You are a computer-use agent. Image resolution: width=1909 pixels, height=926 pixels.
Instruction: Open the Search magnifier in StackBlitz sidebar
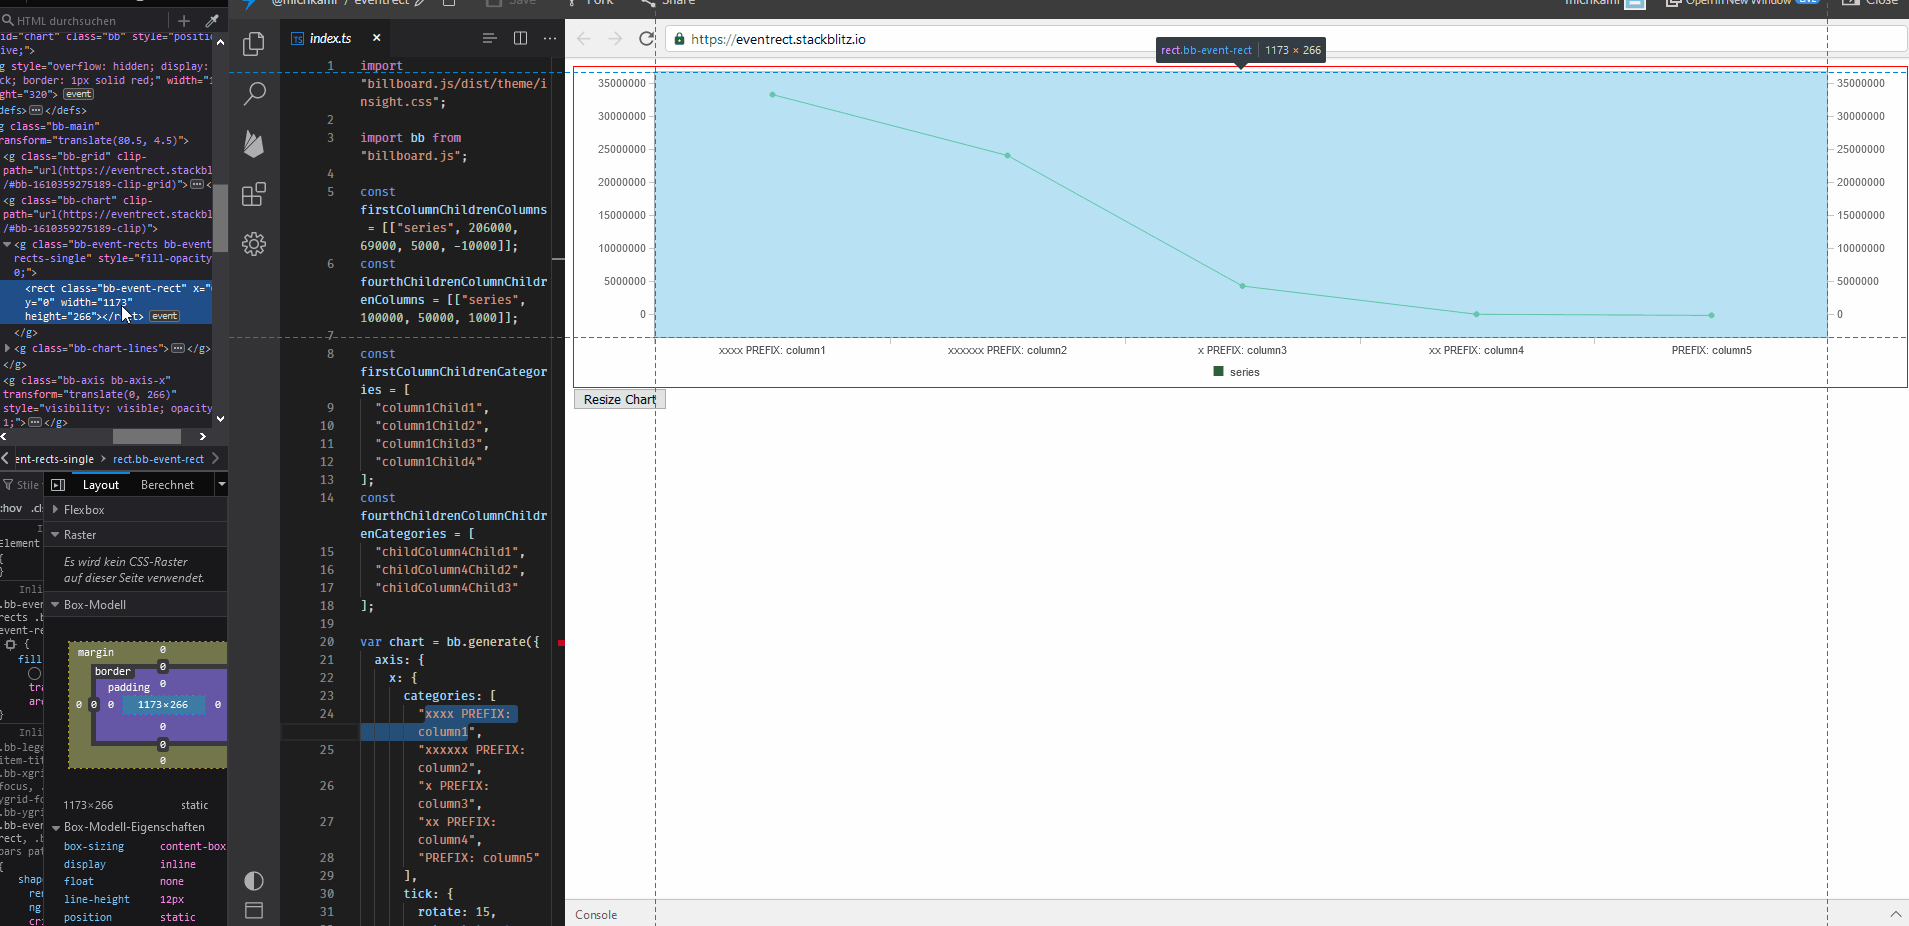[254, 94]
